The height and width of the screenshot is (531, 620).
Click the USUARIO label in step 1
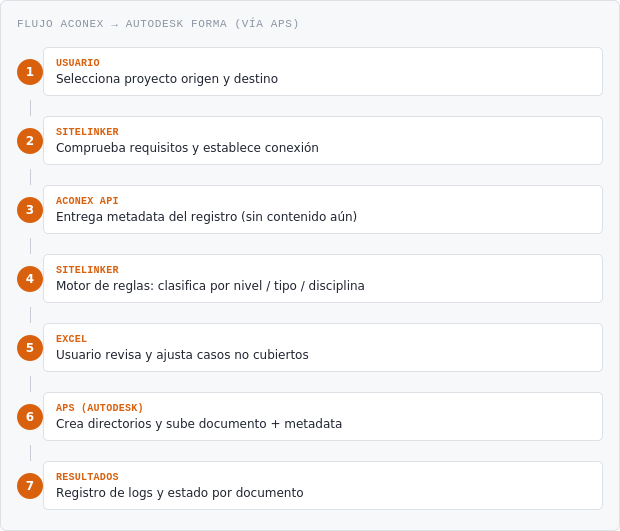78,63
